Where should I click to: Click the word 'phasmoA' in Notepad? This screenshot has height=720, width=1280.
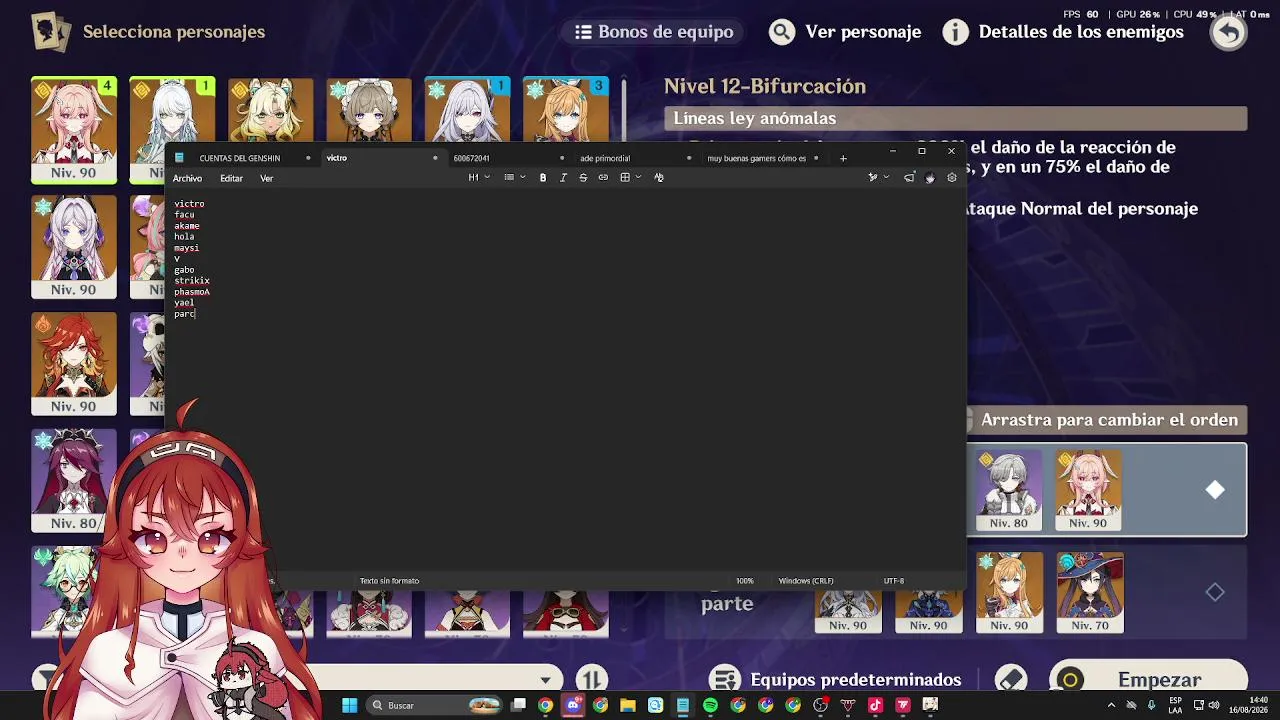click(192, 292)
